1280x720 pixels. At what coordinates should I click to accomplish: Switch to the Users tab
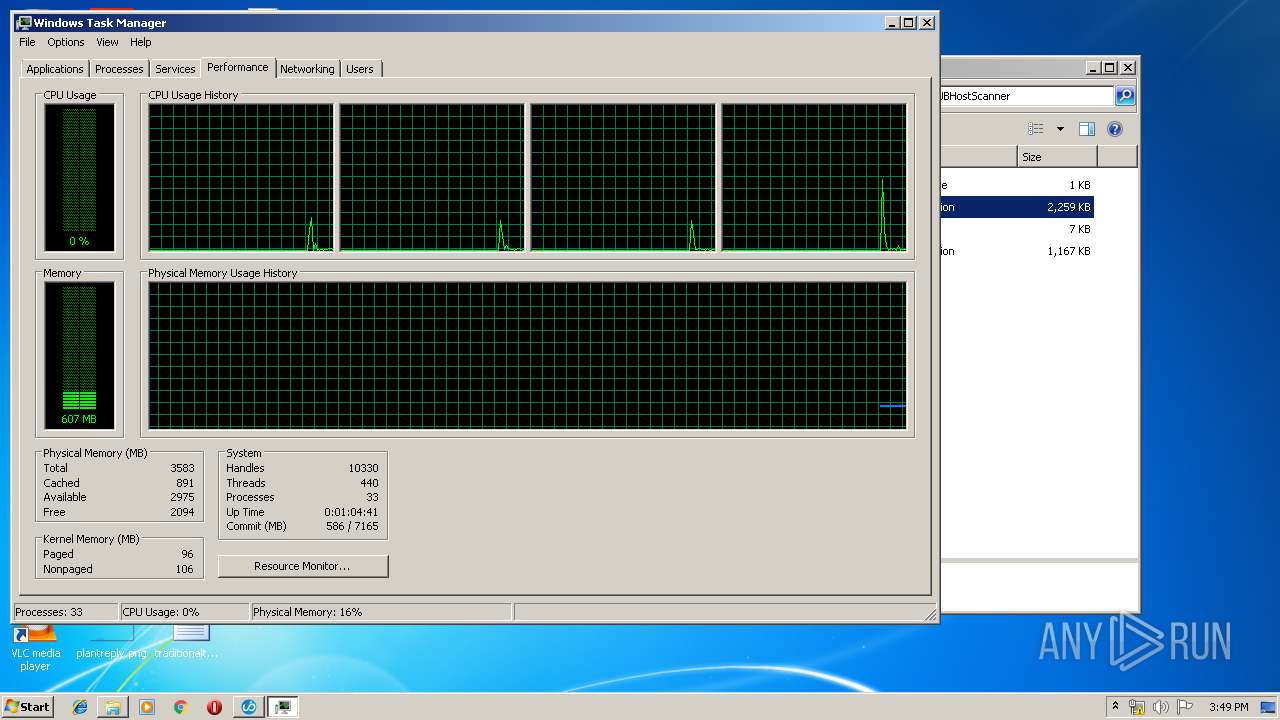click(x=360, y=69)
